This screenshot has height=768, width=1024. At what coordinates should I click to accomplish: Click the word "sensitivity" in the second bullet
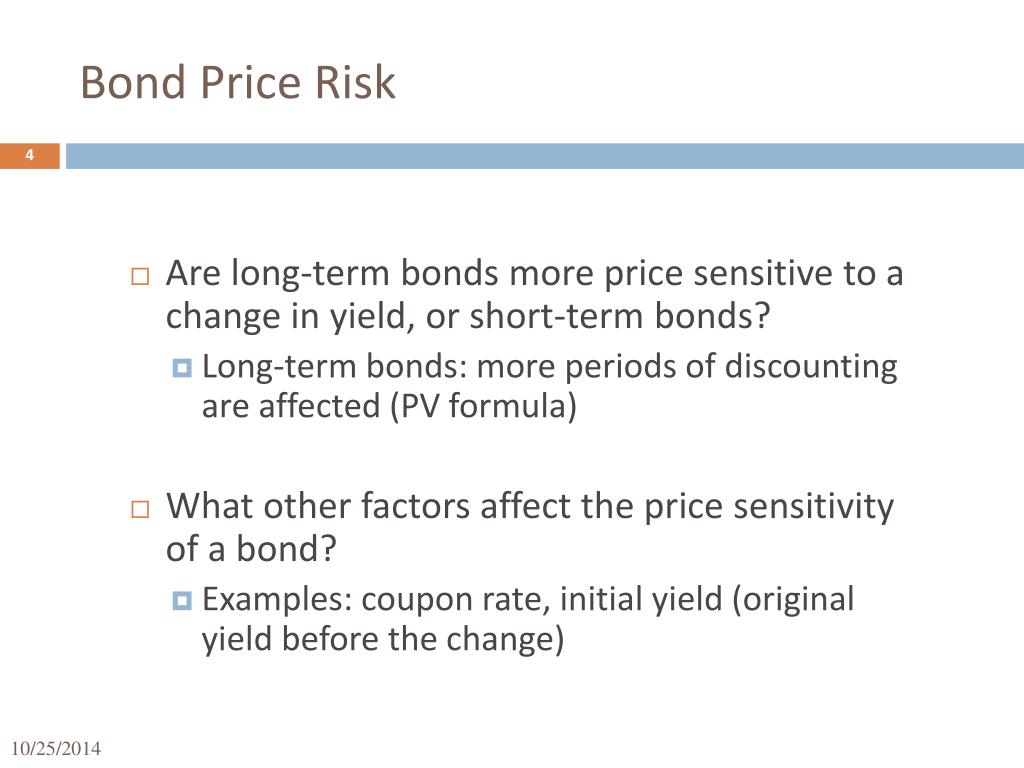813,507
